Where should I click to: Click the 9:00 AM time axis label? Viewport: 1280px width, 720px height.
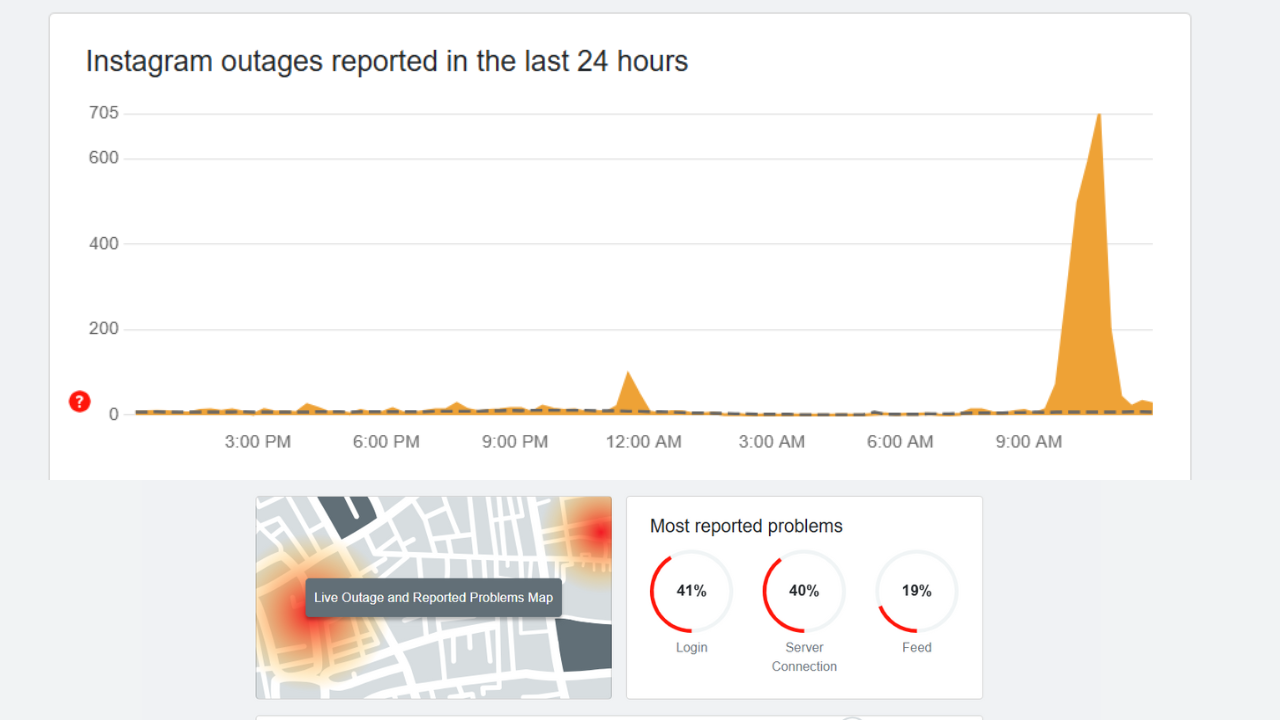(x=1028, y=442)
